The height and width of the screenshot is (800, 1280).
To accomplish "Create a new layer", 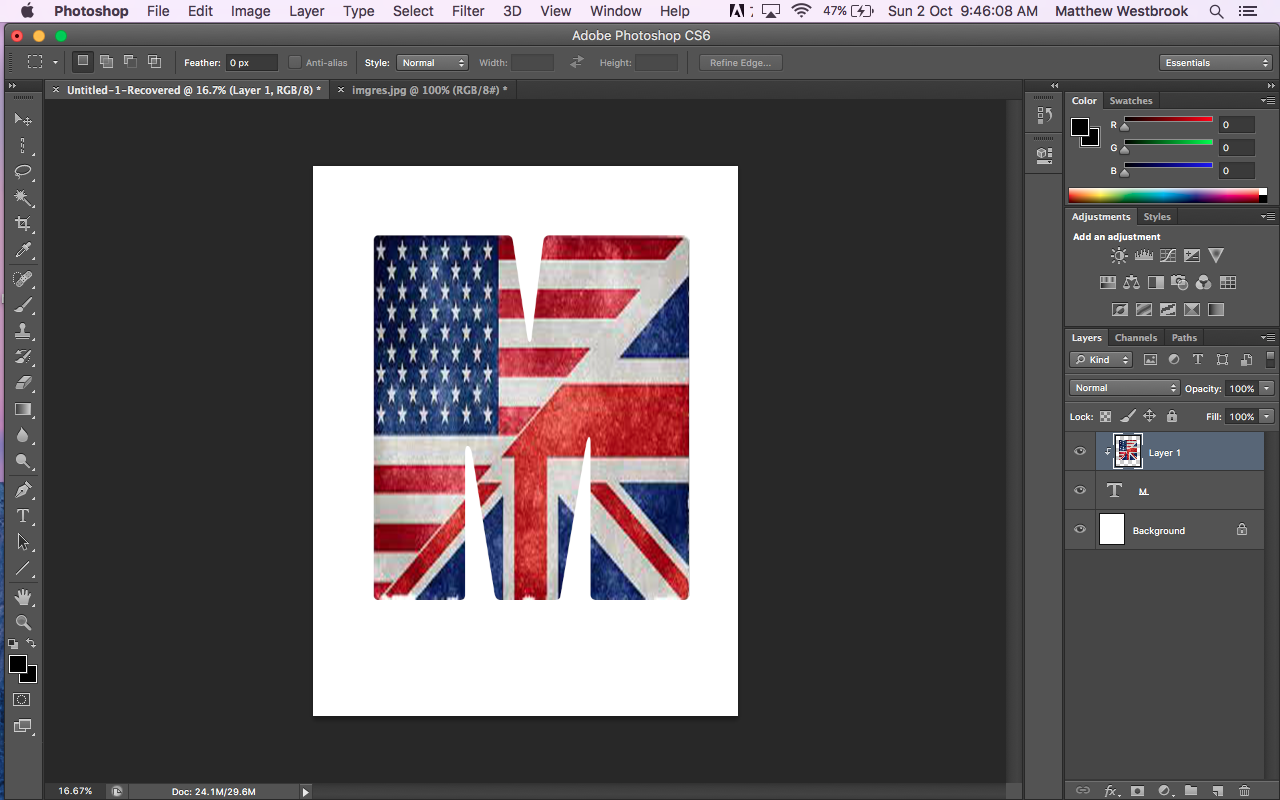I will (1217, 791).
